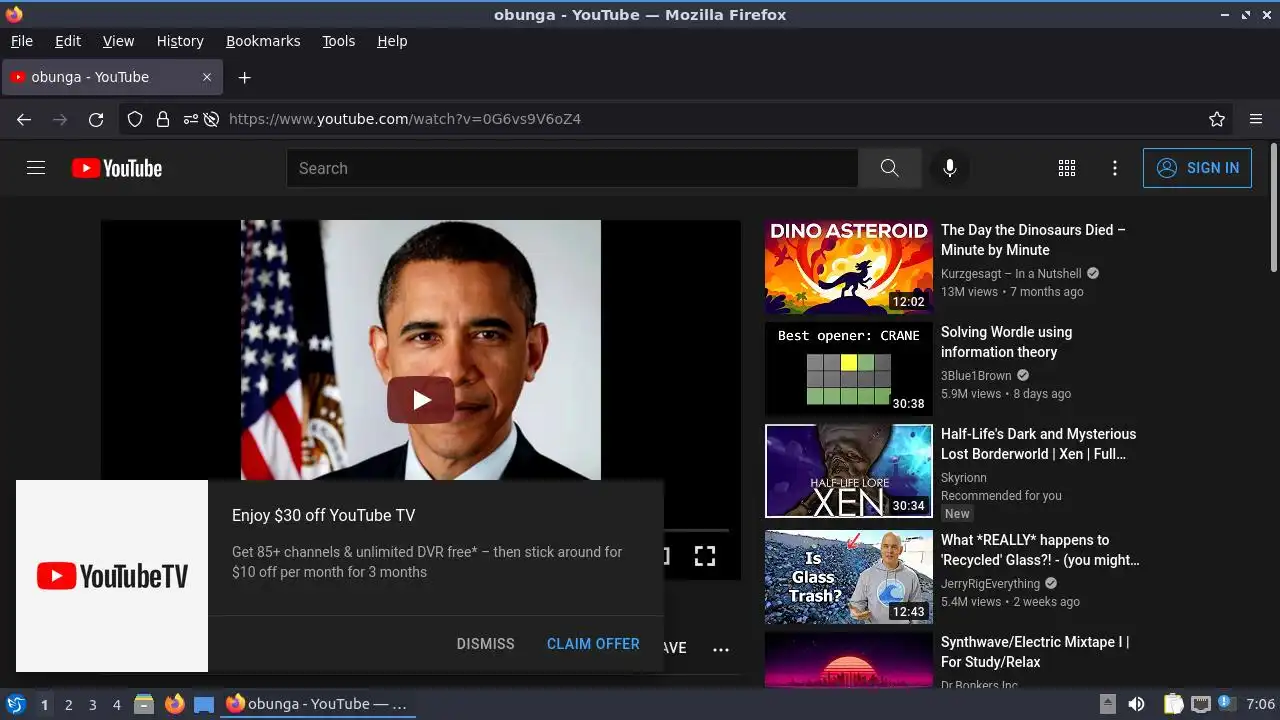Screen dimensions: 1280x720
Task: Switch to workspace 4
Action: 116,705
